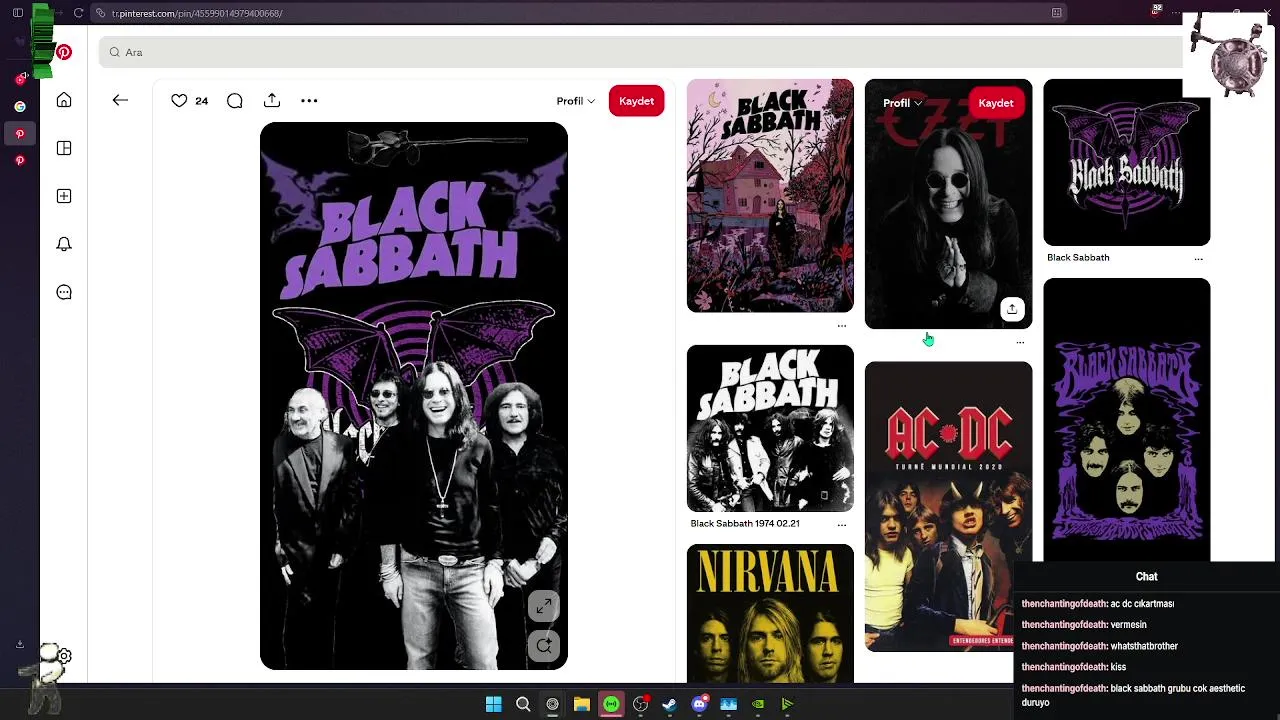Open the AC/DC tour poster pin

click(x=948, y=506)
